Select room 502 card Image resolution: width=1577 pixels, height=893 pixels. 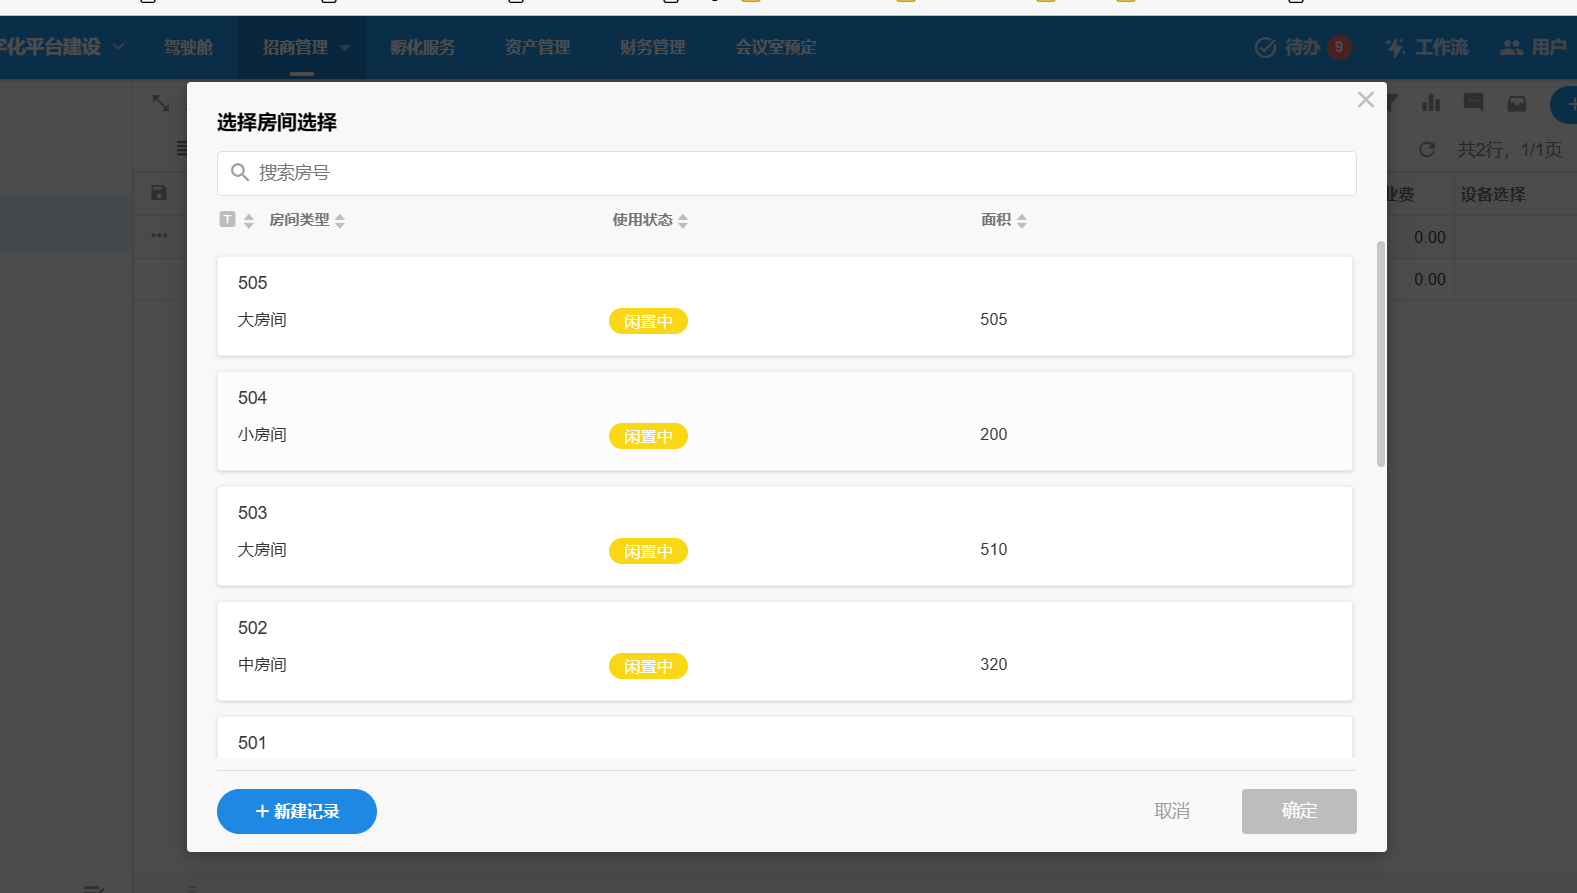[x=784, y=651]
